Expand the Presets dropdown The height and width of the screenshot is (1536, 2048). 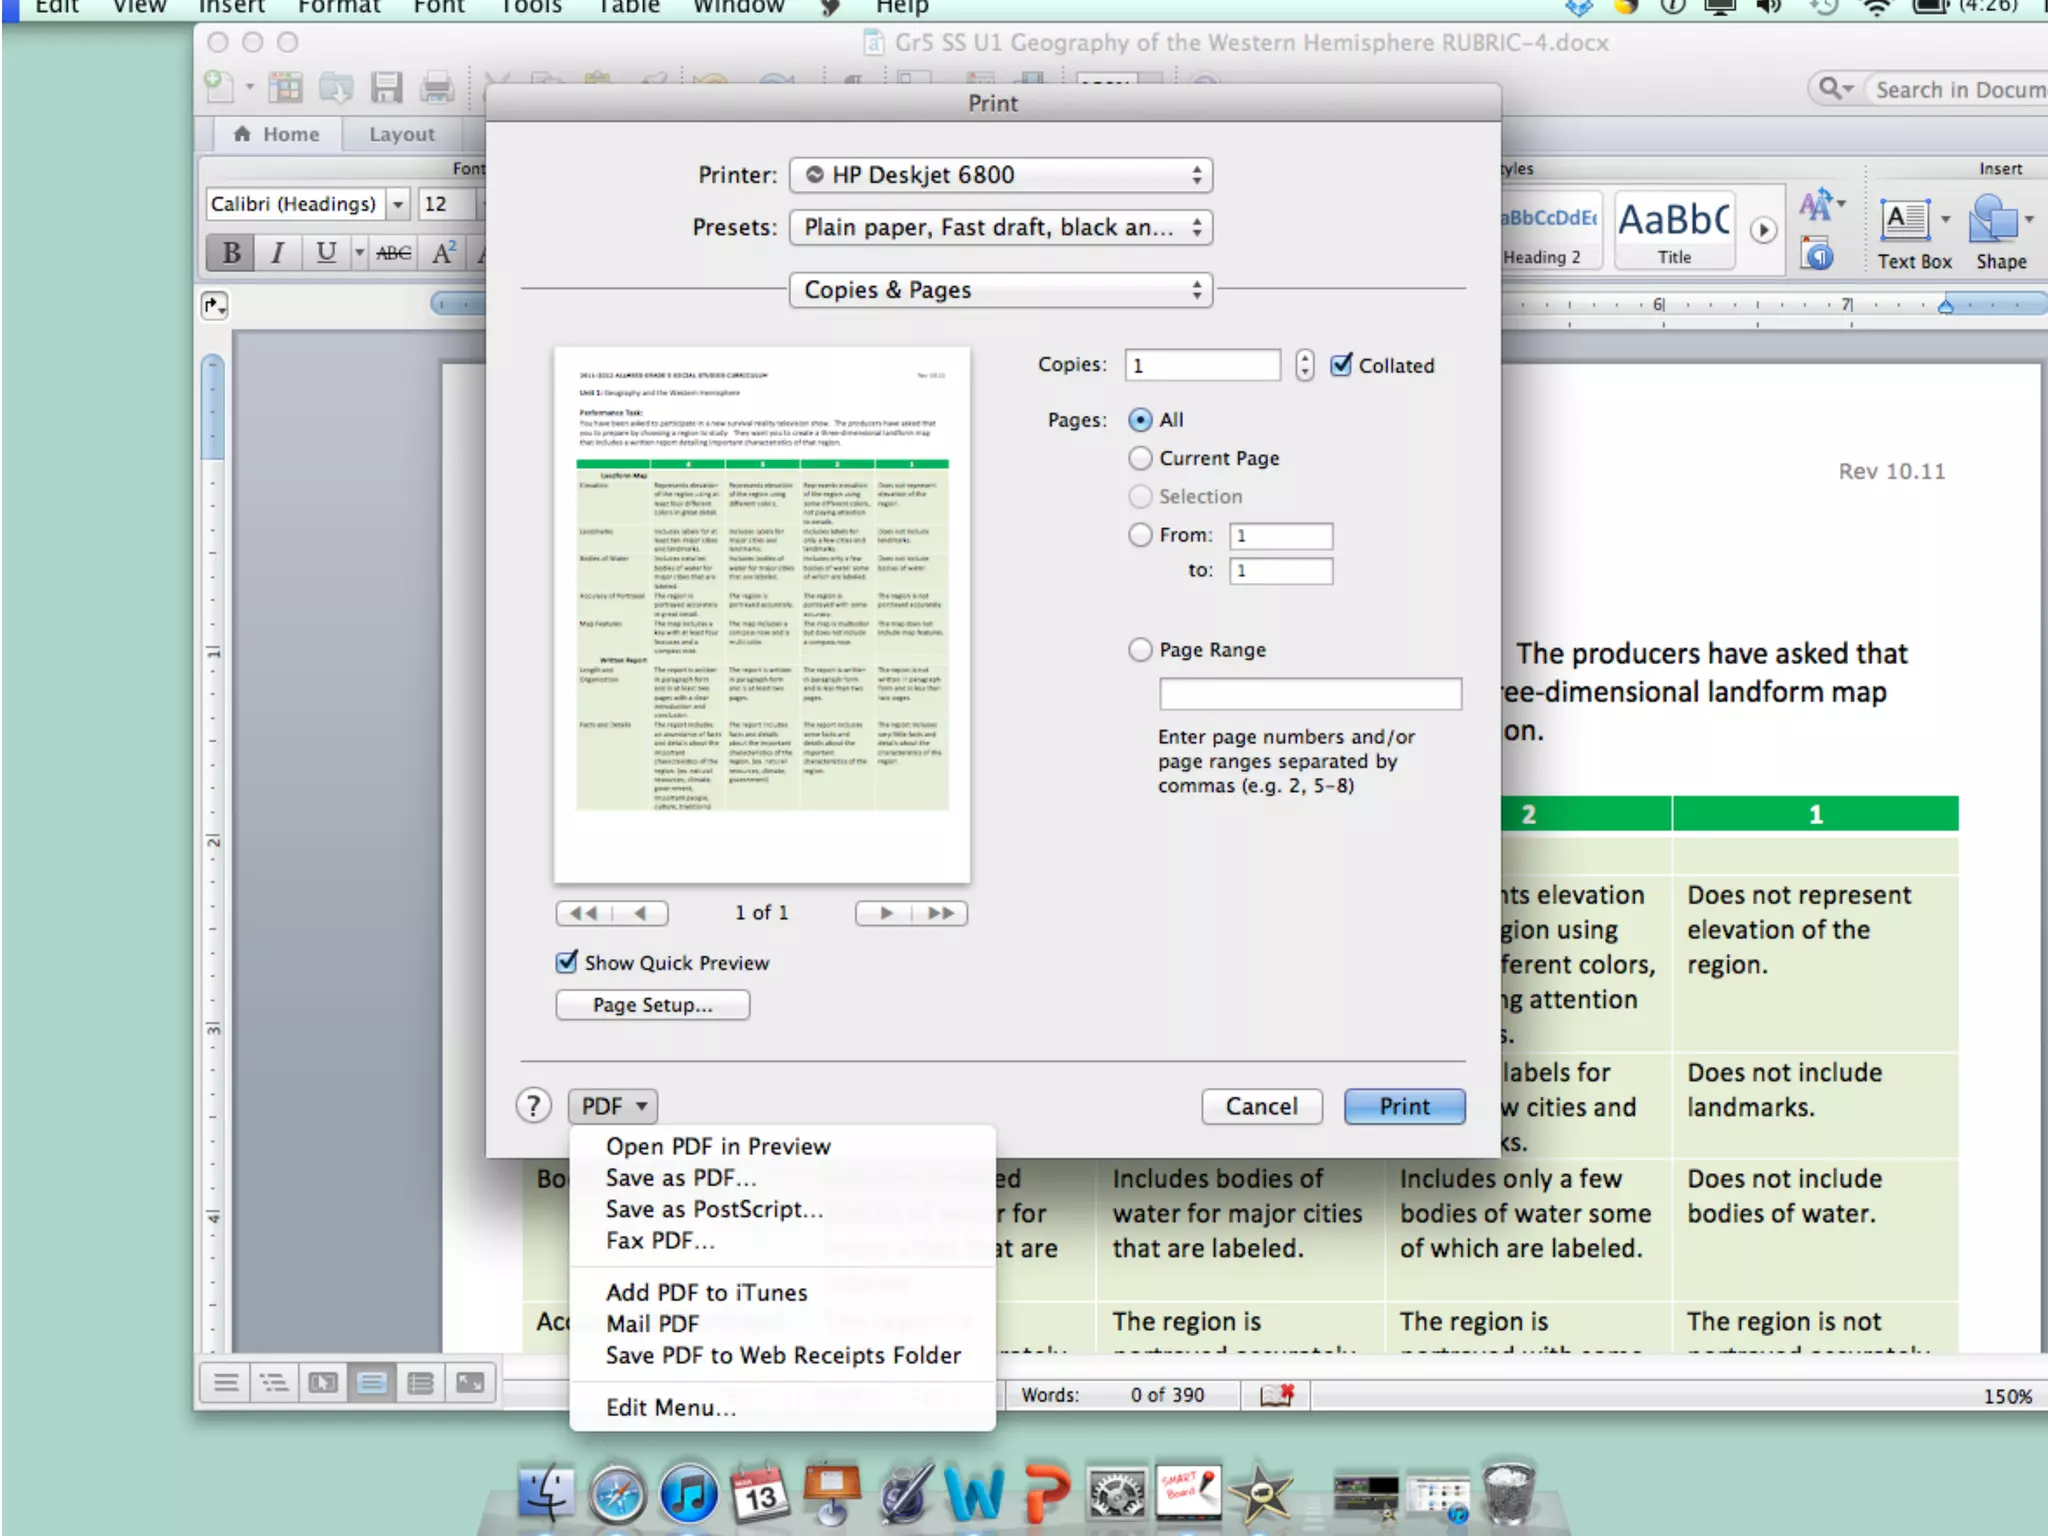[x=1000, y=227]
